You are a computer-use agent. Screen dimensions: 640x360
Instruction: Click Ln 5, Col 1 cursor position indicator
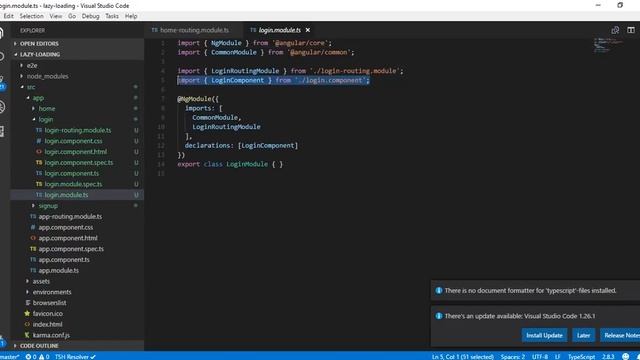pos(463,357)
